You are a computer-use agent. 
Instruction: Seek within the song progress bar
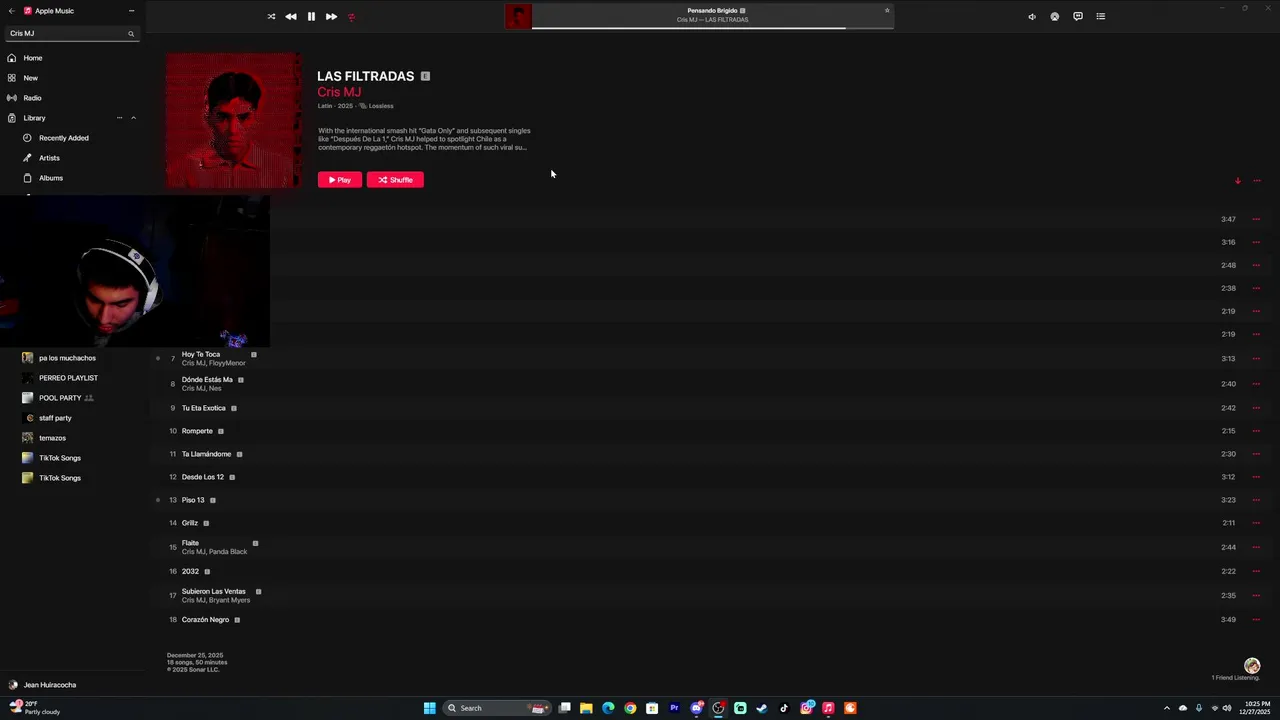712,28
